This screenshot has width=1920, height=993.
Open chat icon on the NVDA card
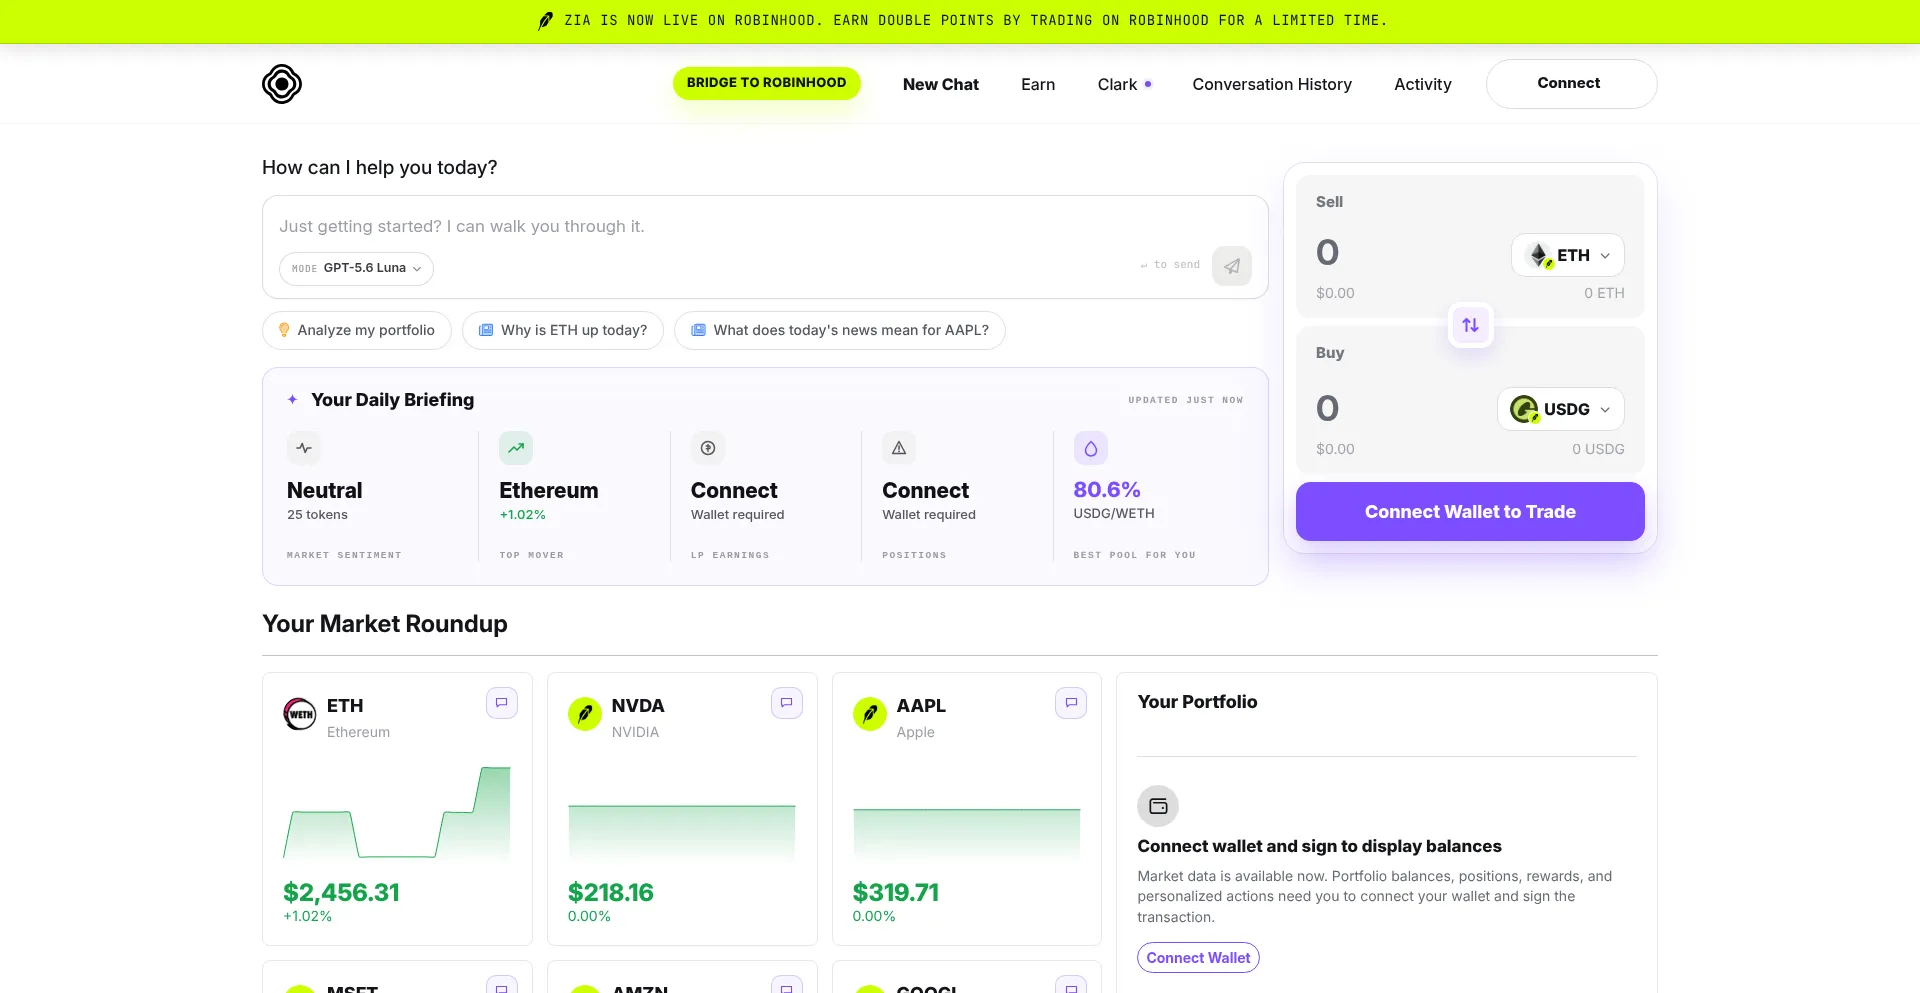click(787, 703)
